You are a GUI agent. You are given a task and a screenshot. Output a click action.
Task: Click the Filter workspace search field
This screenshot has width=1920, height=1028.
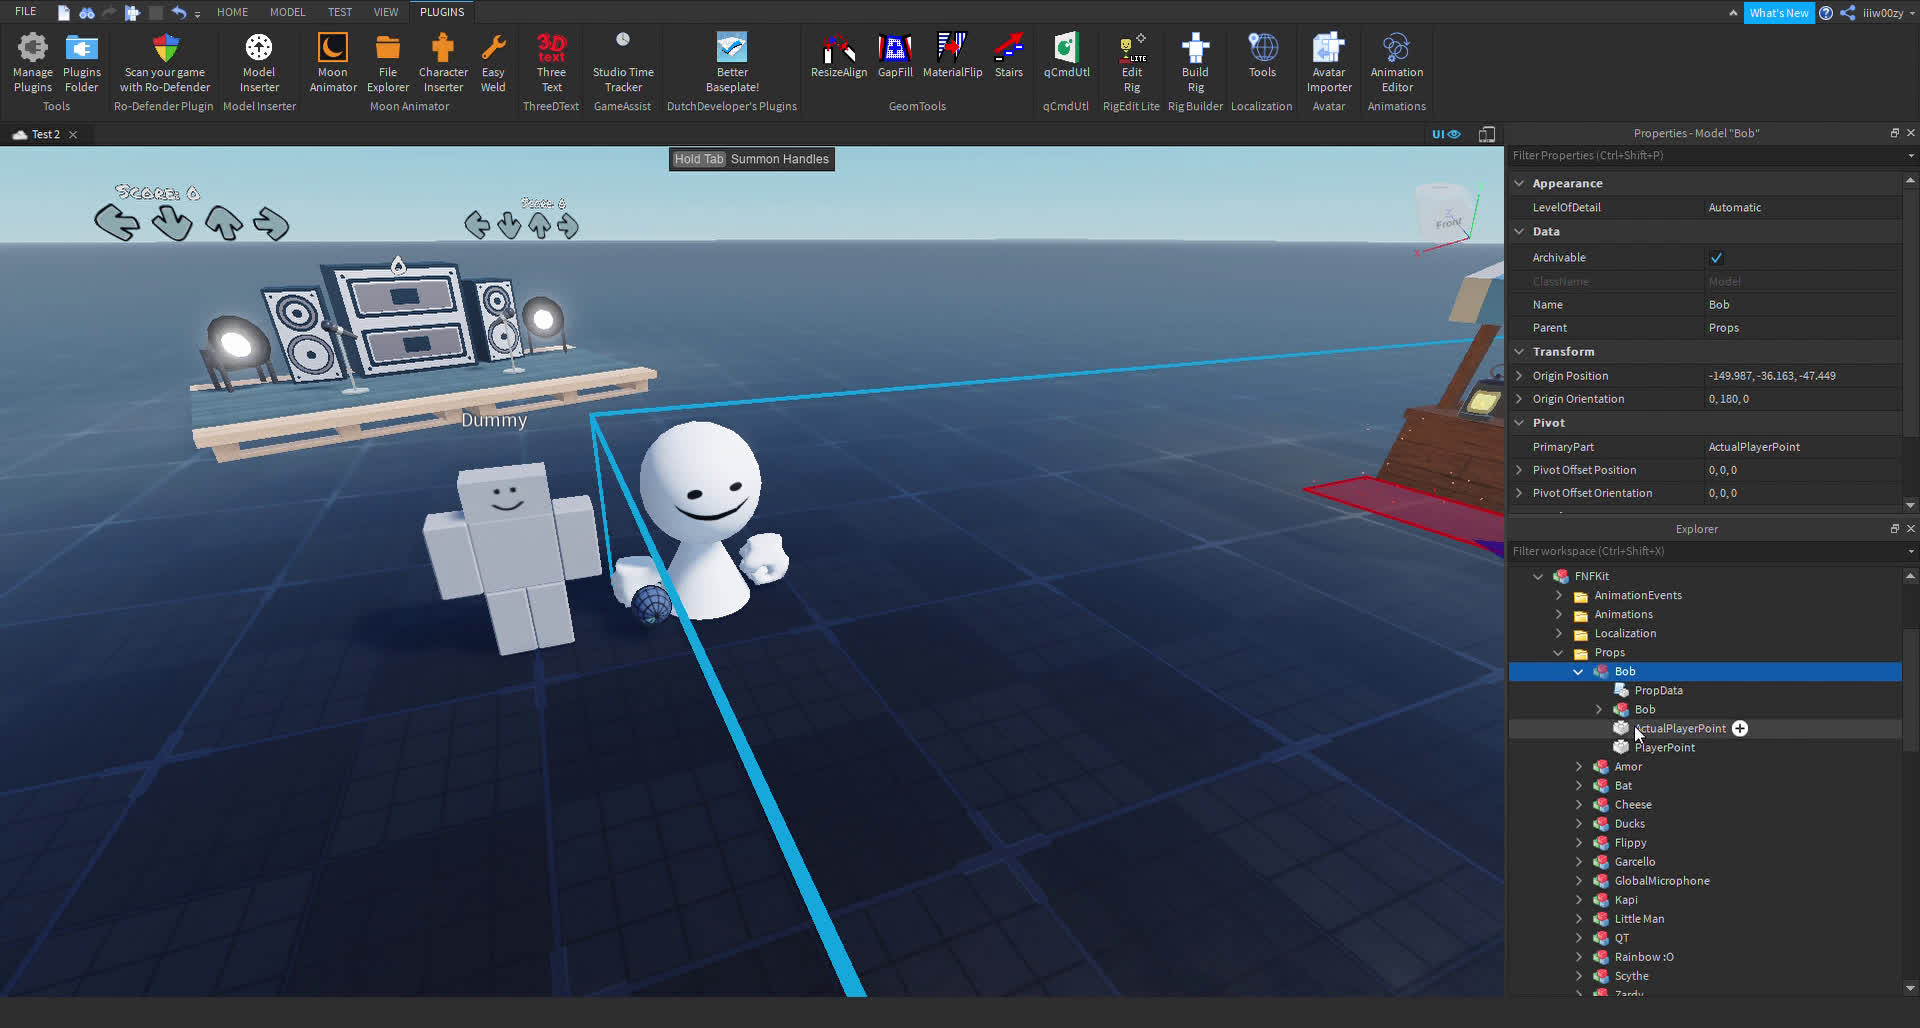click(1700, 551)
